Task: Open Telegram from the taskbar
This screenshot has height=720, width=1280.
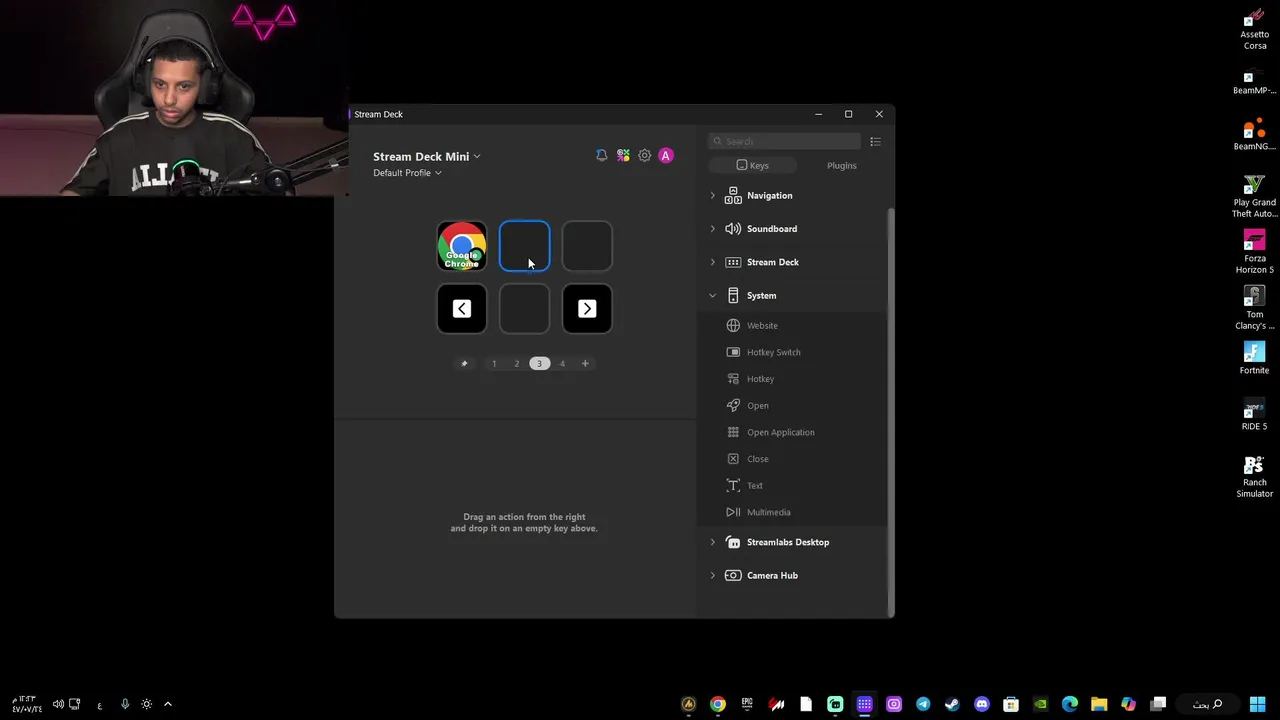Action: point(923,704)
